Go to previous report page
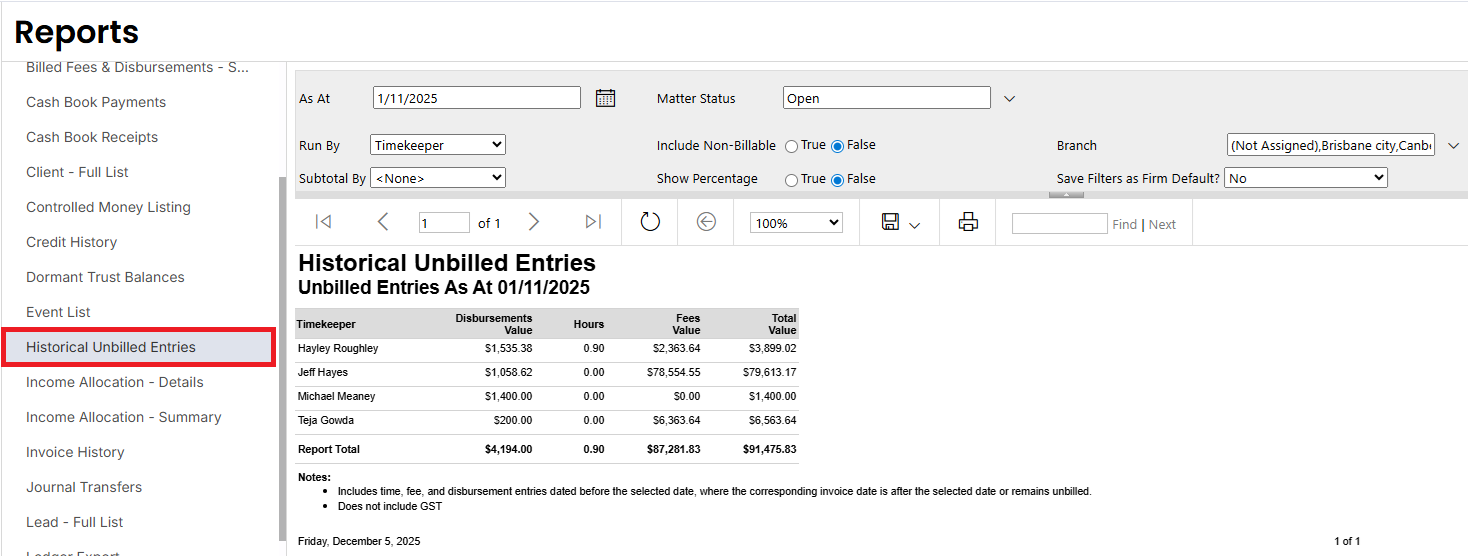 [383, 222]
